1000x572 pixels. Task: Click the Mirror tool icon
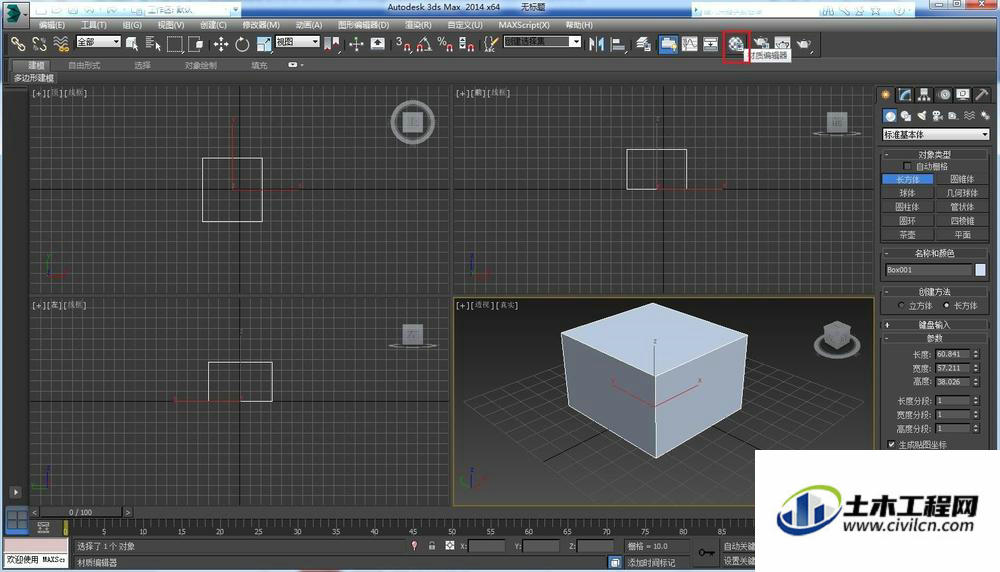coord(596,44)
